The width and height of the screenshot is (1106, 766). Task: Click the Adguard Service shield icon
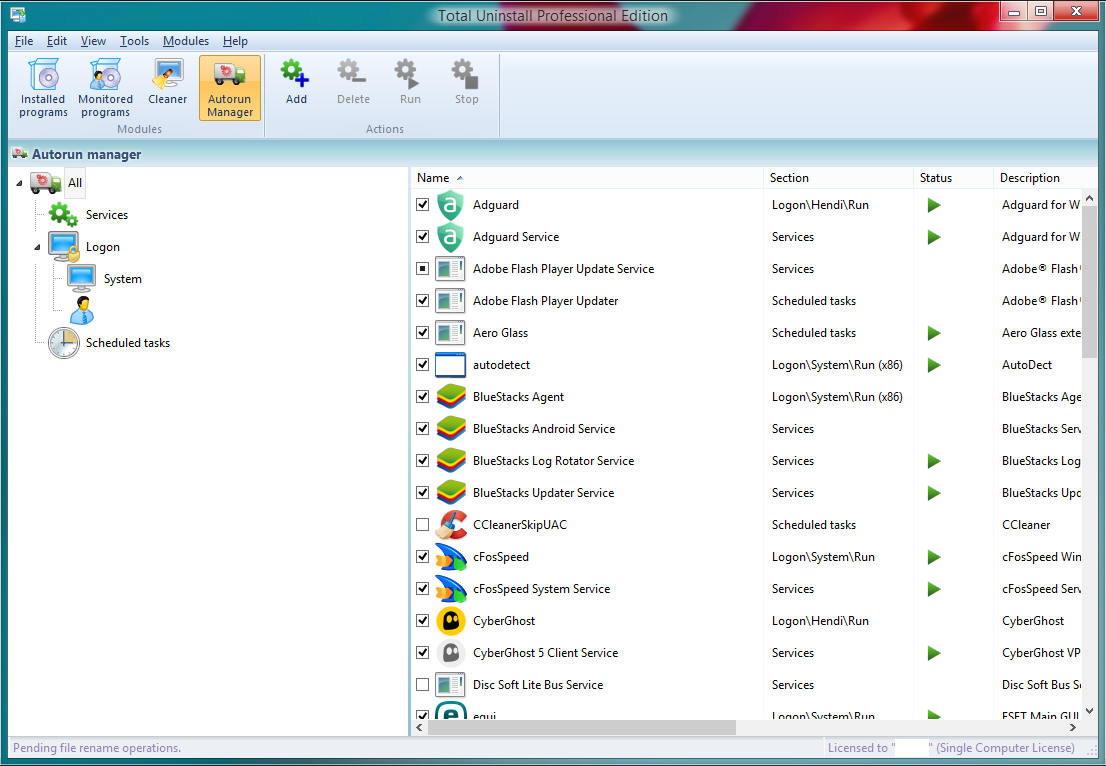tap(450, 237)
